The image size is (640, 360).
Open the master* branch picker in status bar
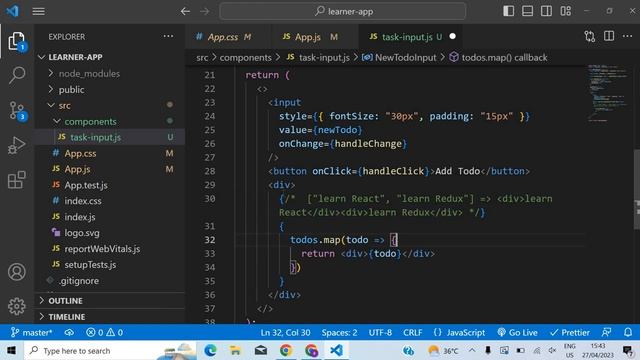click(x=31, y=333)
